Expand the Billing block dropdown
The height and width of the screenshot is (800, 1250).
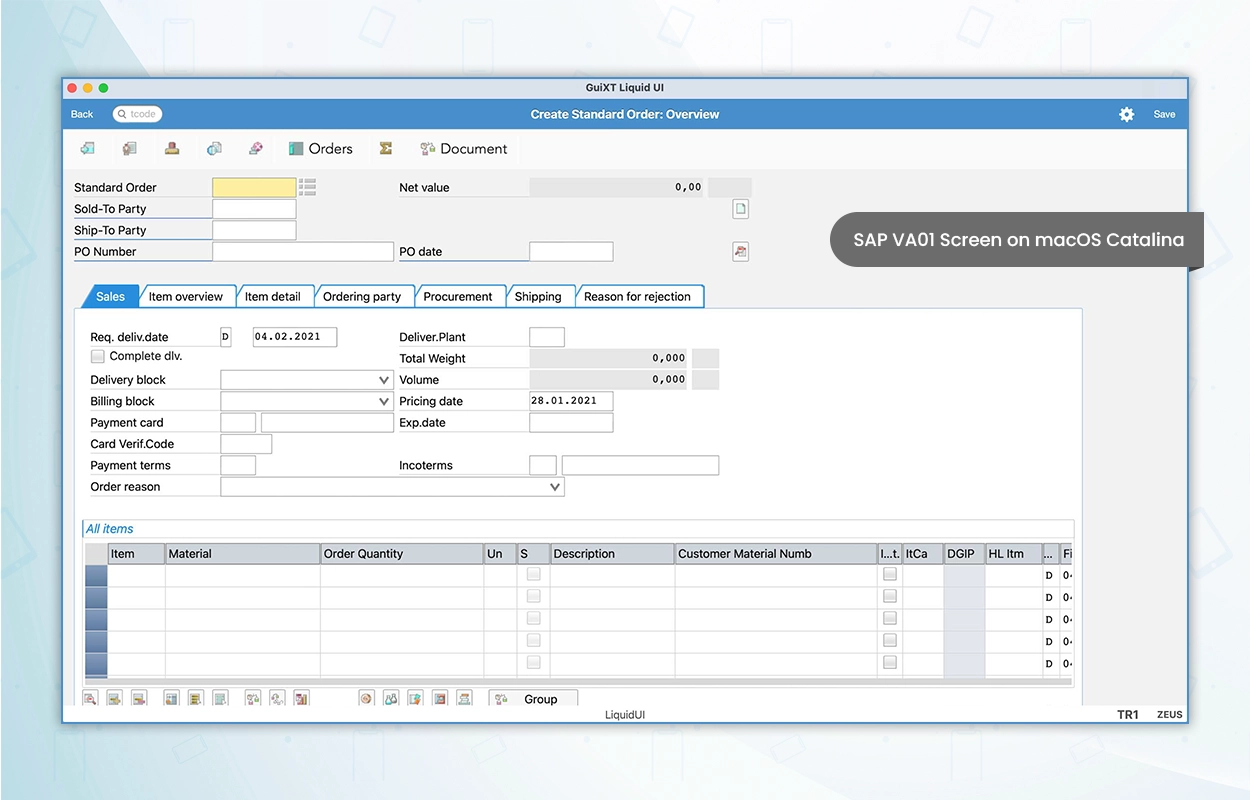click(384, 401)
